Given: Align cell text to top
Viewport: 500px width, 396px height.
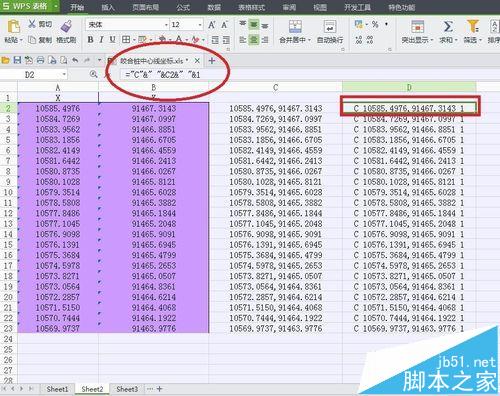Looking at the screenshot, I should 243,24.
